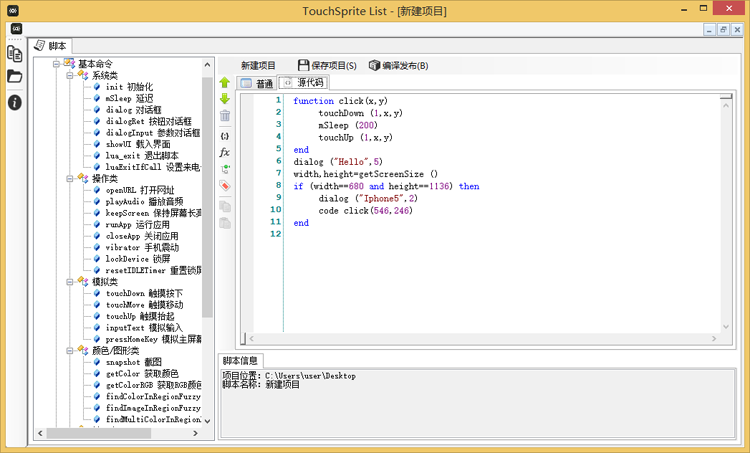Viewport: 750px width, 453px height.
Task: Click the command tree vertical scrollbar
Action: click(x=207, y=197)
